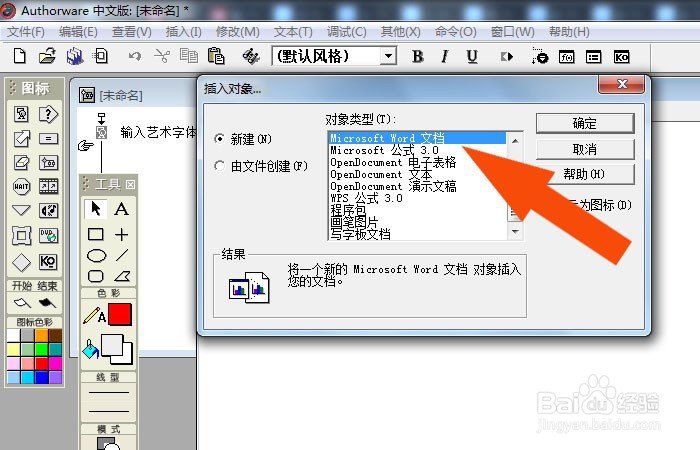Image resolution: width=700 pixels, height=450 pixels.
Task: Select the KO Knowledge Object palette icon
Action: point(48,262)
